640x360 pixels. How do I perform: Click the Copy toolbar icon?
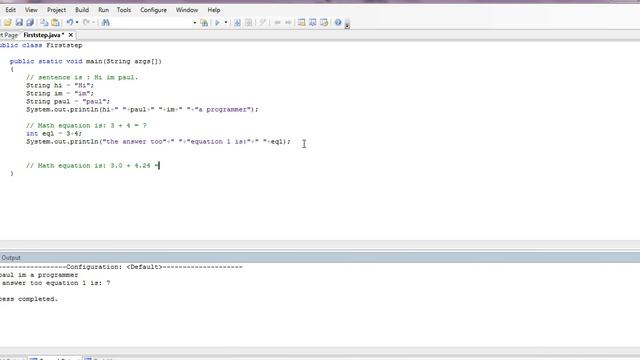pyautogui.click(x=44, y=22)
